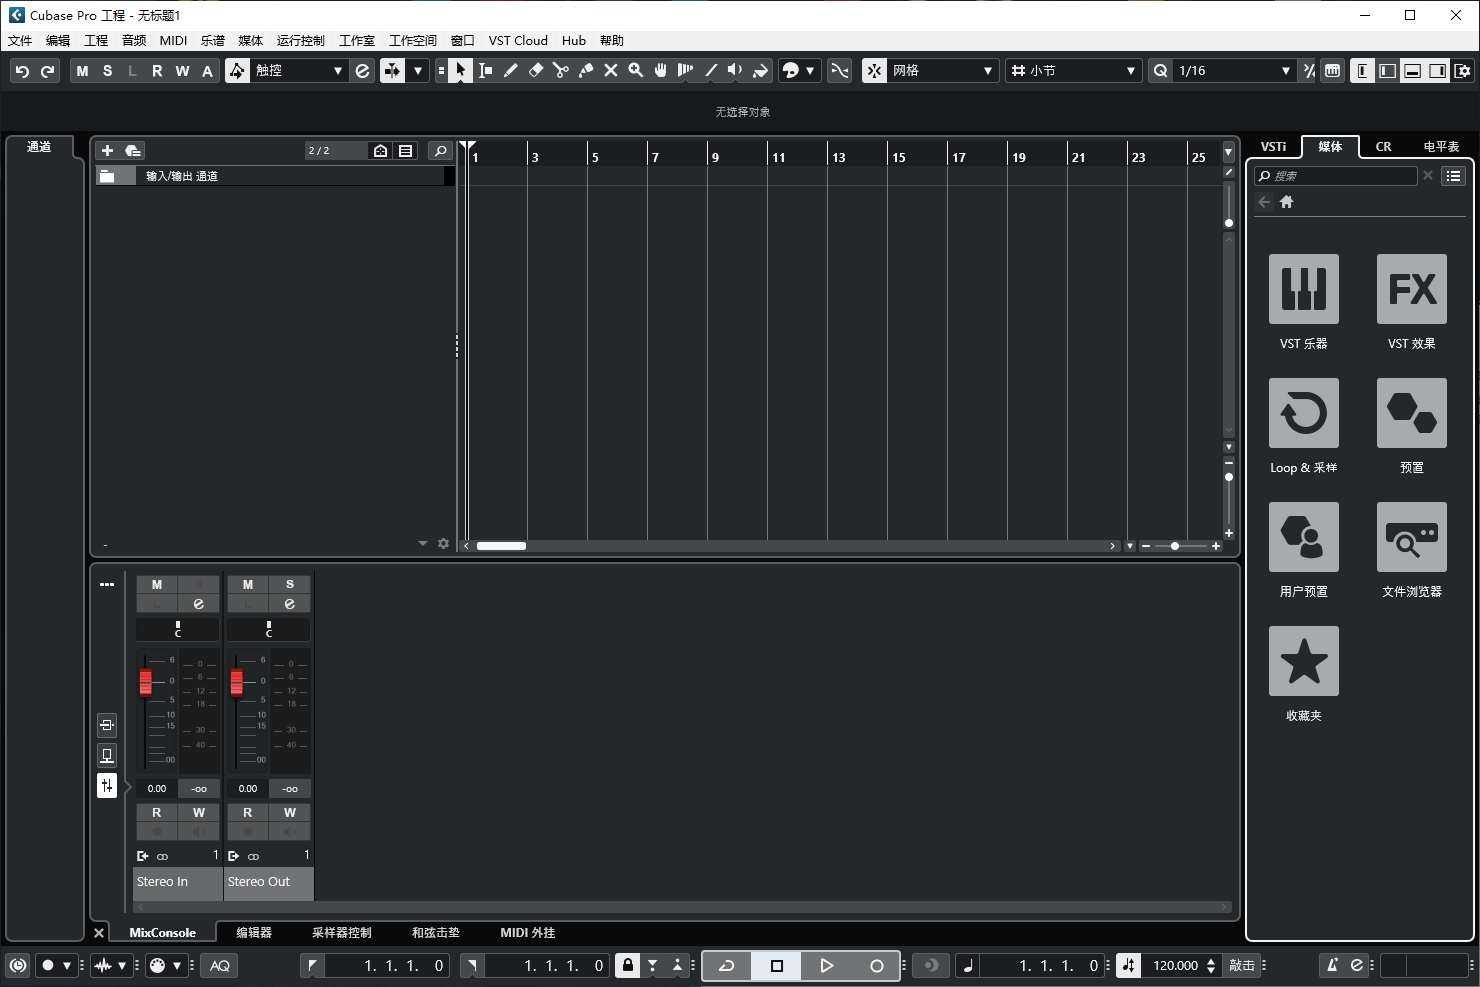Image resolution: width=1480 pixels, height=987 pixels.
Task: Click the horizontal zoom slider knob
Action: (1175, 546)
